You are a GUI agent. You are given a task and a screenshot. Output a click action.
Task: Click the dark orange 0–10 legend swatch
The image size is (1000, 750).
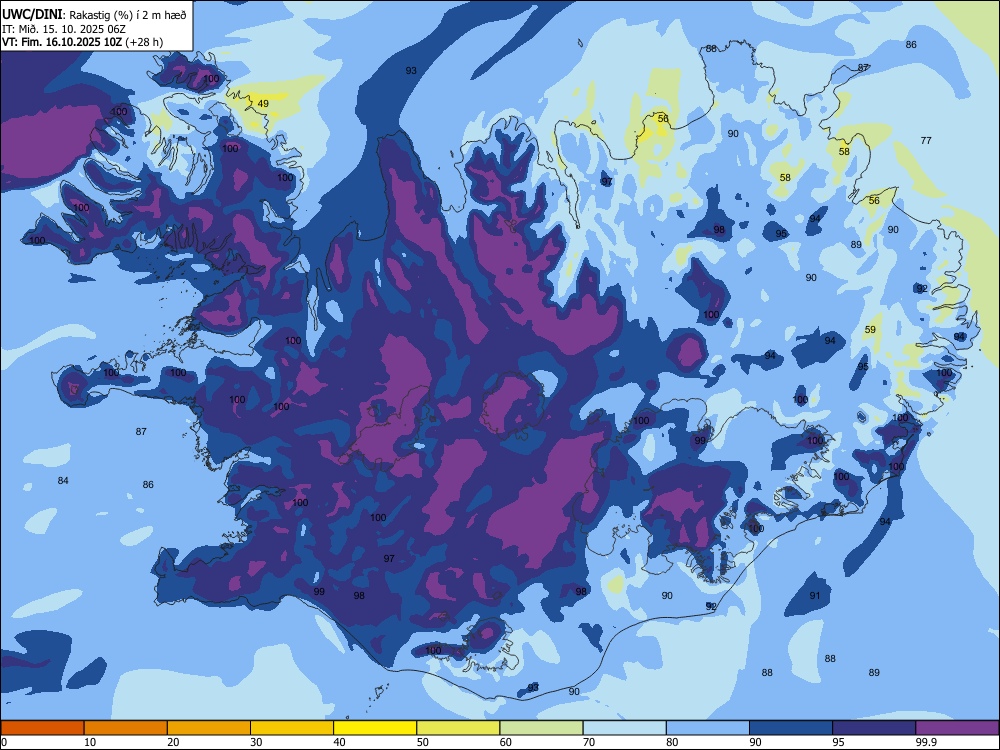click(x=42, y=728)
